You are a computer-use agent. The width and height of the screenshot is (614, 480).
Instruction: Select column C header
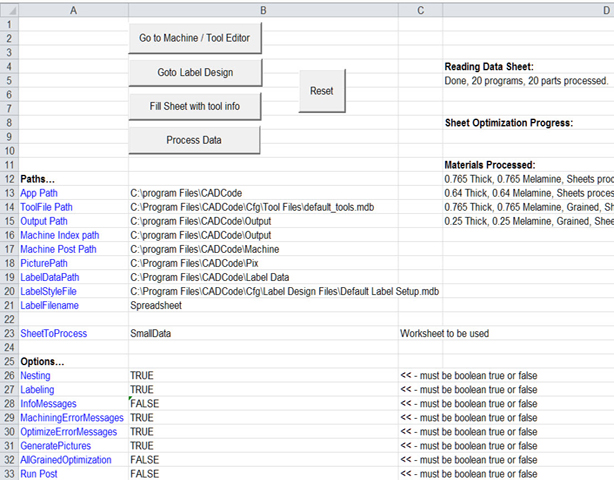coord(421,11)
